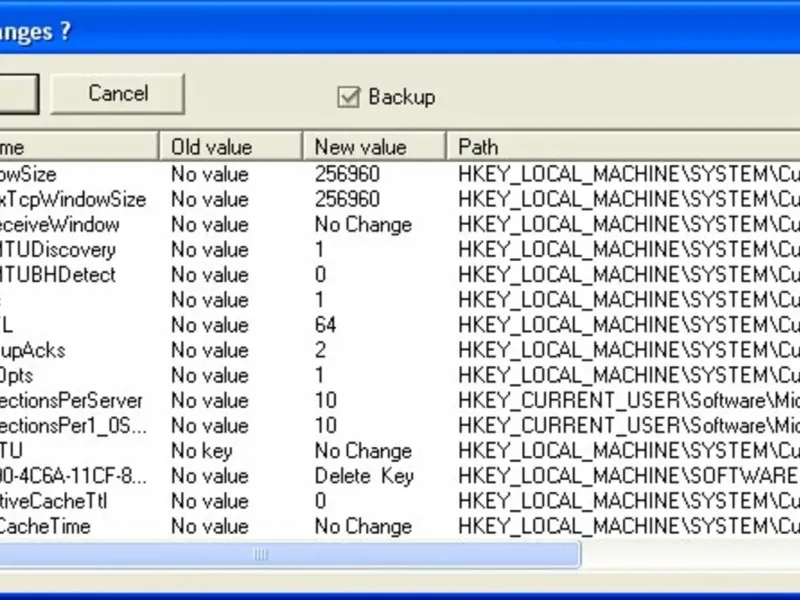Click the horizontal scrollbar thumb
The image size is (800, 600).
click(x=290, y=555)
